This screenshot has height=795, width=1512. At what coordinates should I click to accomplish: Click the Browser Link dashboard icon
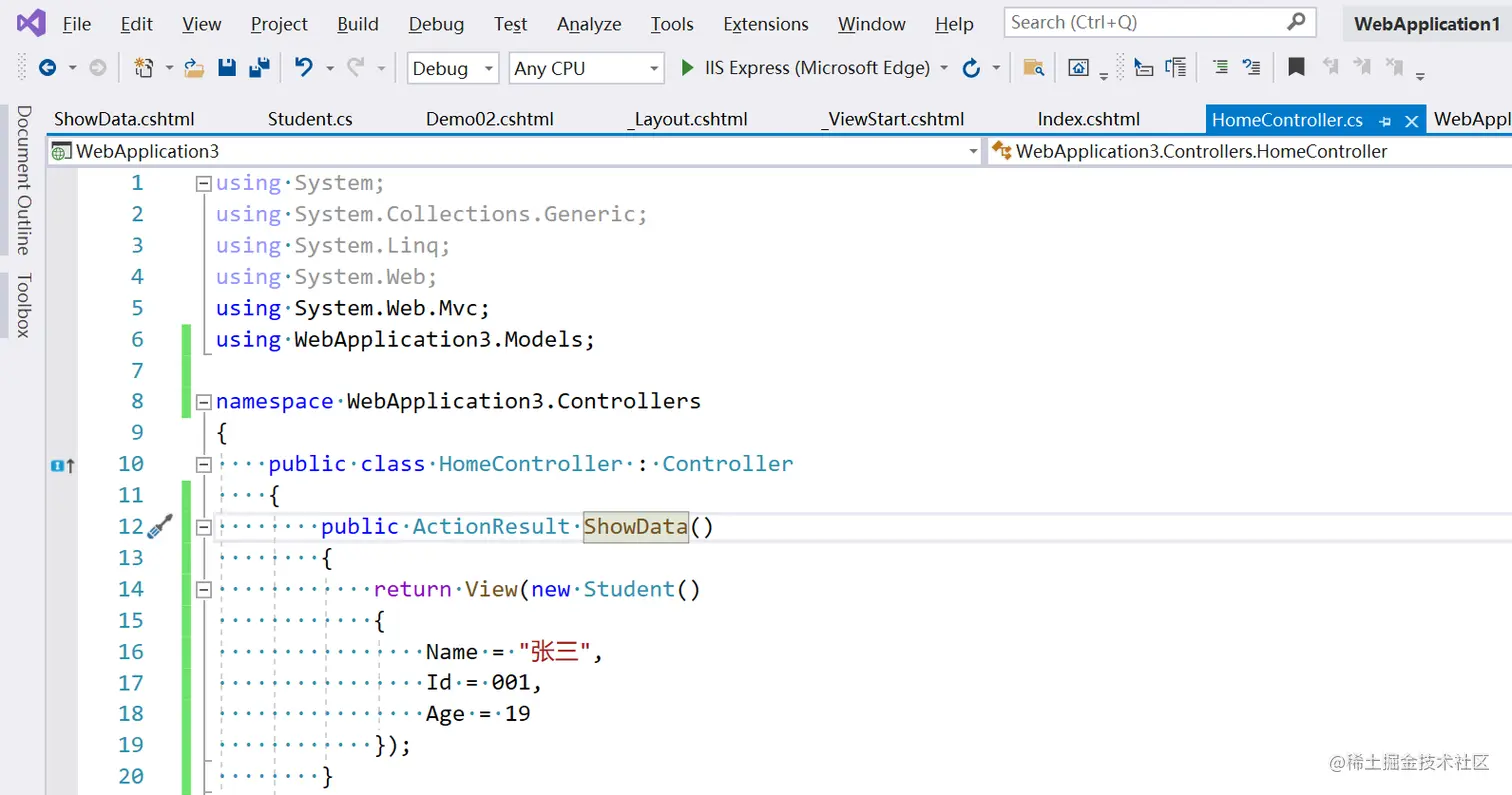(1078, 68)
